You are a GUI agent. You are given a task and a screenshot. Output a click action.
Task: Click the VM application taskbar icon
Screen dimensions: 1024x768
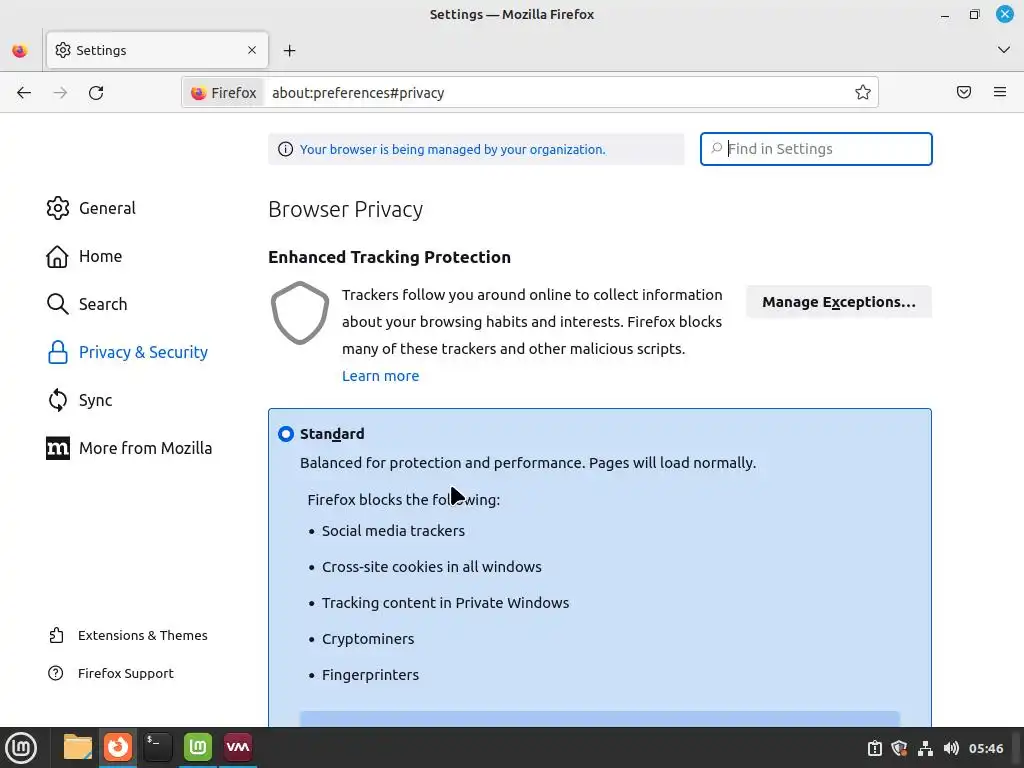coord(238,748)
